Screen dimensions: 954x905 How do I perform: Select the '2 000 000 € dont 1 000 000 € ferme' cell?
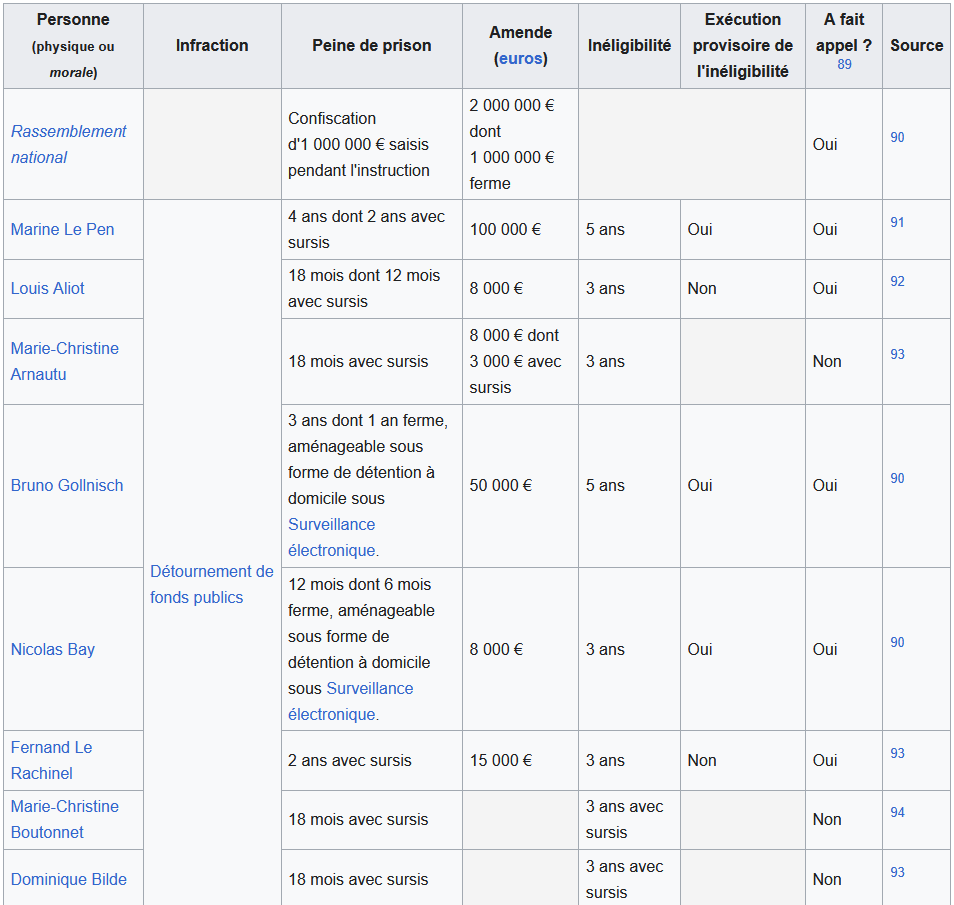[520, 144]
